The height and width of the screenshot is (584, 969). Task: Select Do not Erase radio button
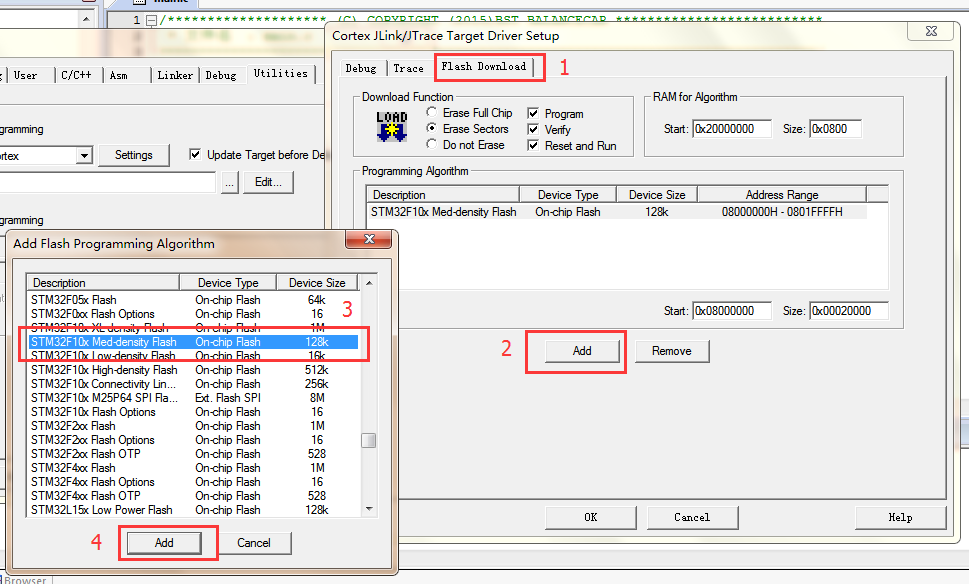(x=431, y=144)
